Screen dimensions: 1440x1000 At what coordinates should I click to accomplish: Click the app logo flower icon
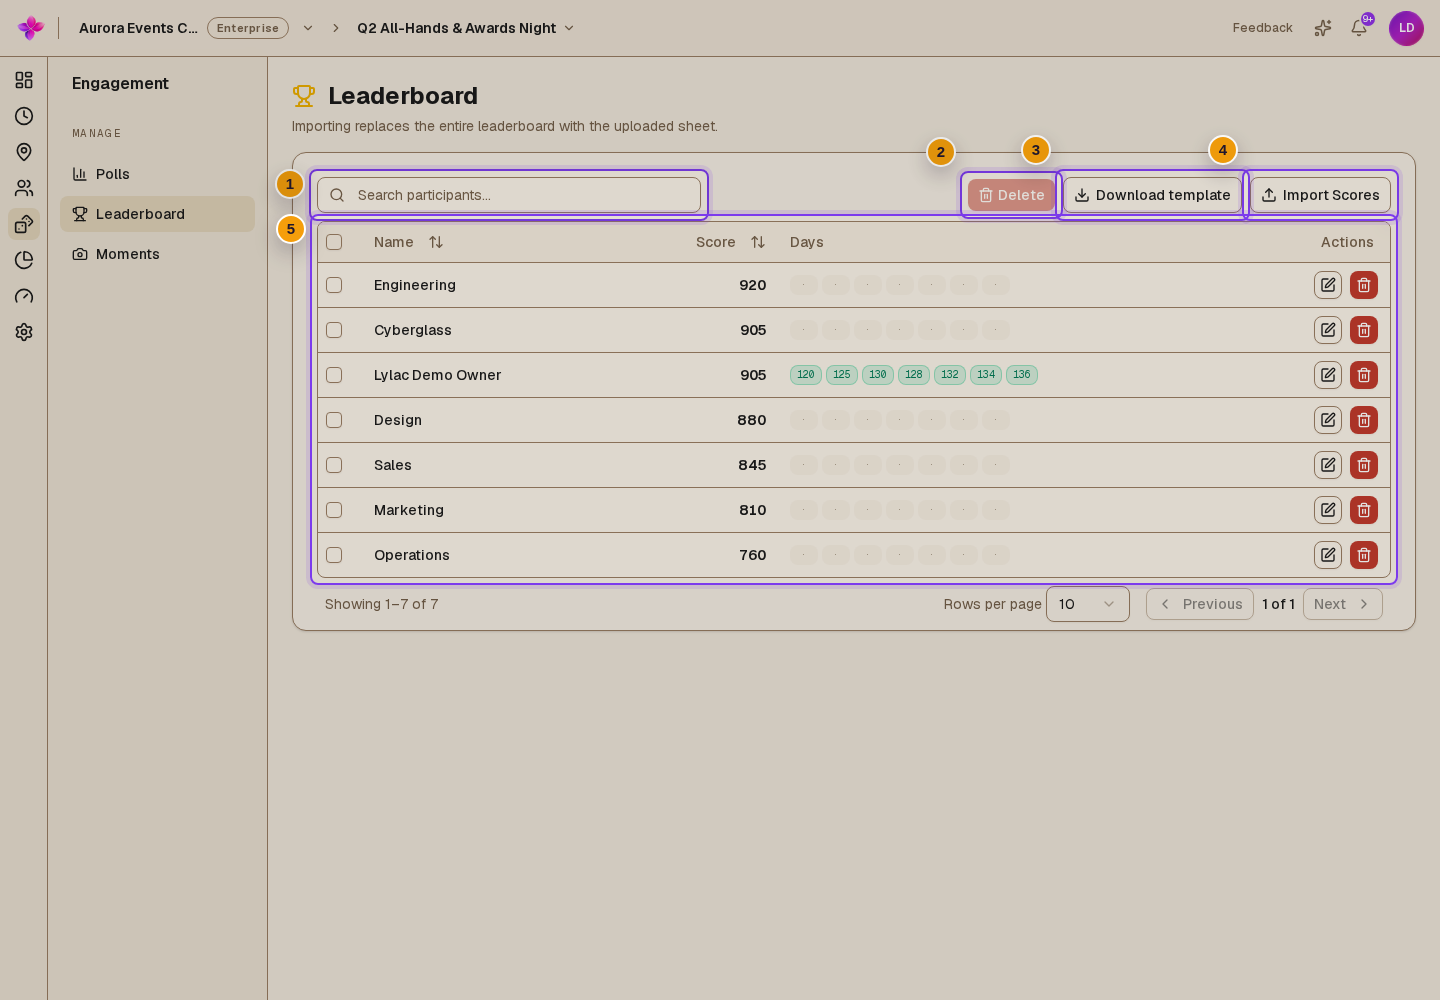[x=31, y=28]
